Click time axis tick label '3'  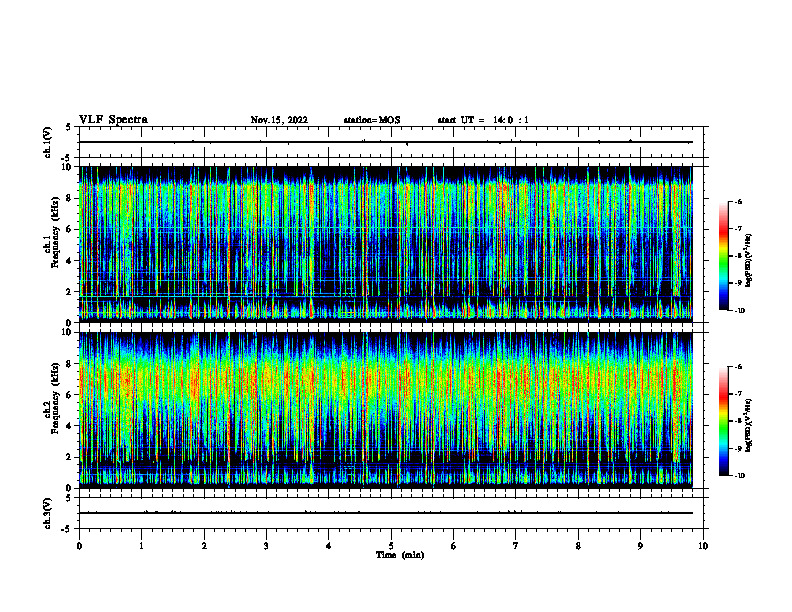pos(266,546)
